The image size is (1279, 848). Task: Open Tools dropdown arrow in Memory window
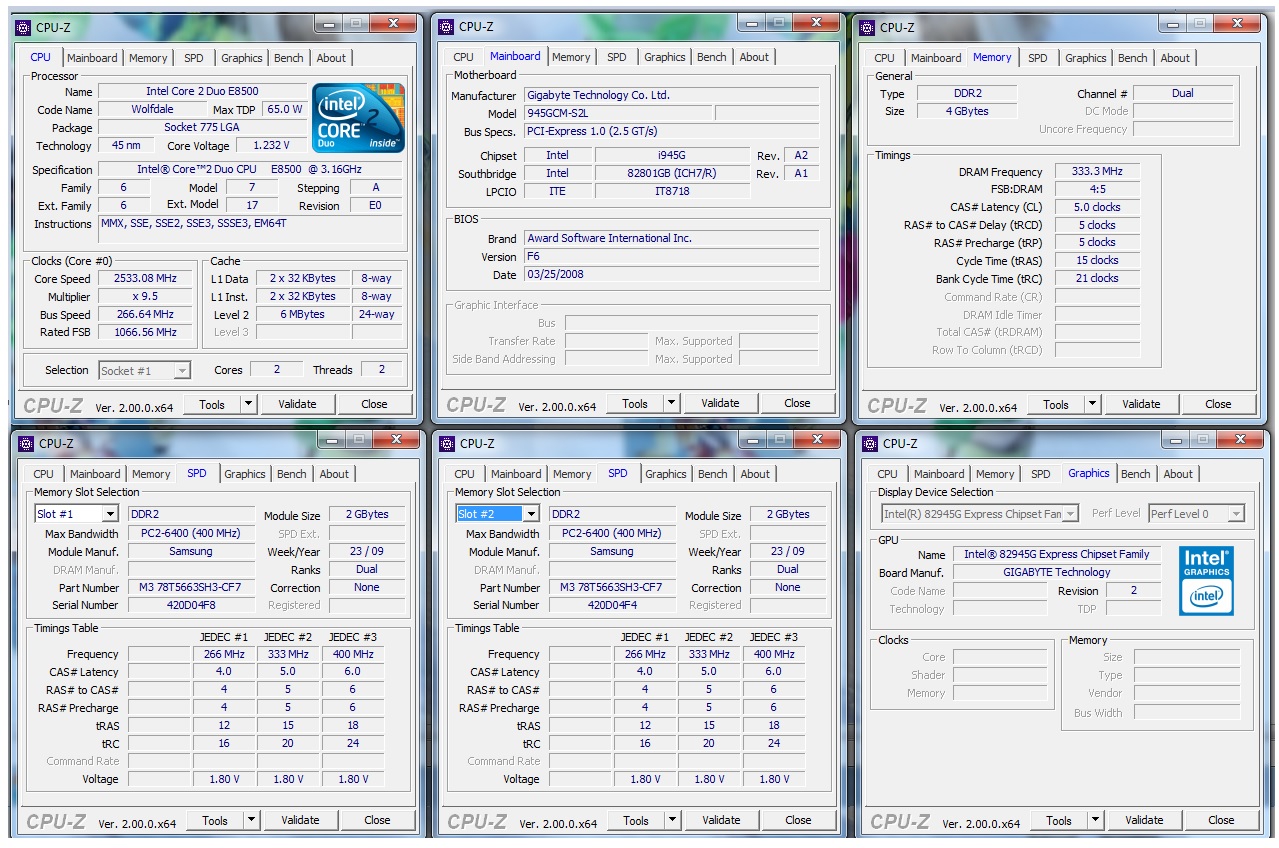[1092, 405]
